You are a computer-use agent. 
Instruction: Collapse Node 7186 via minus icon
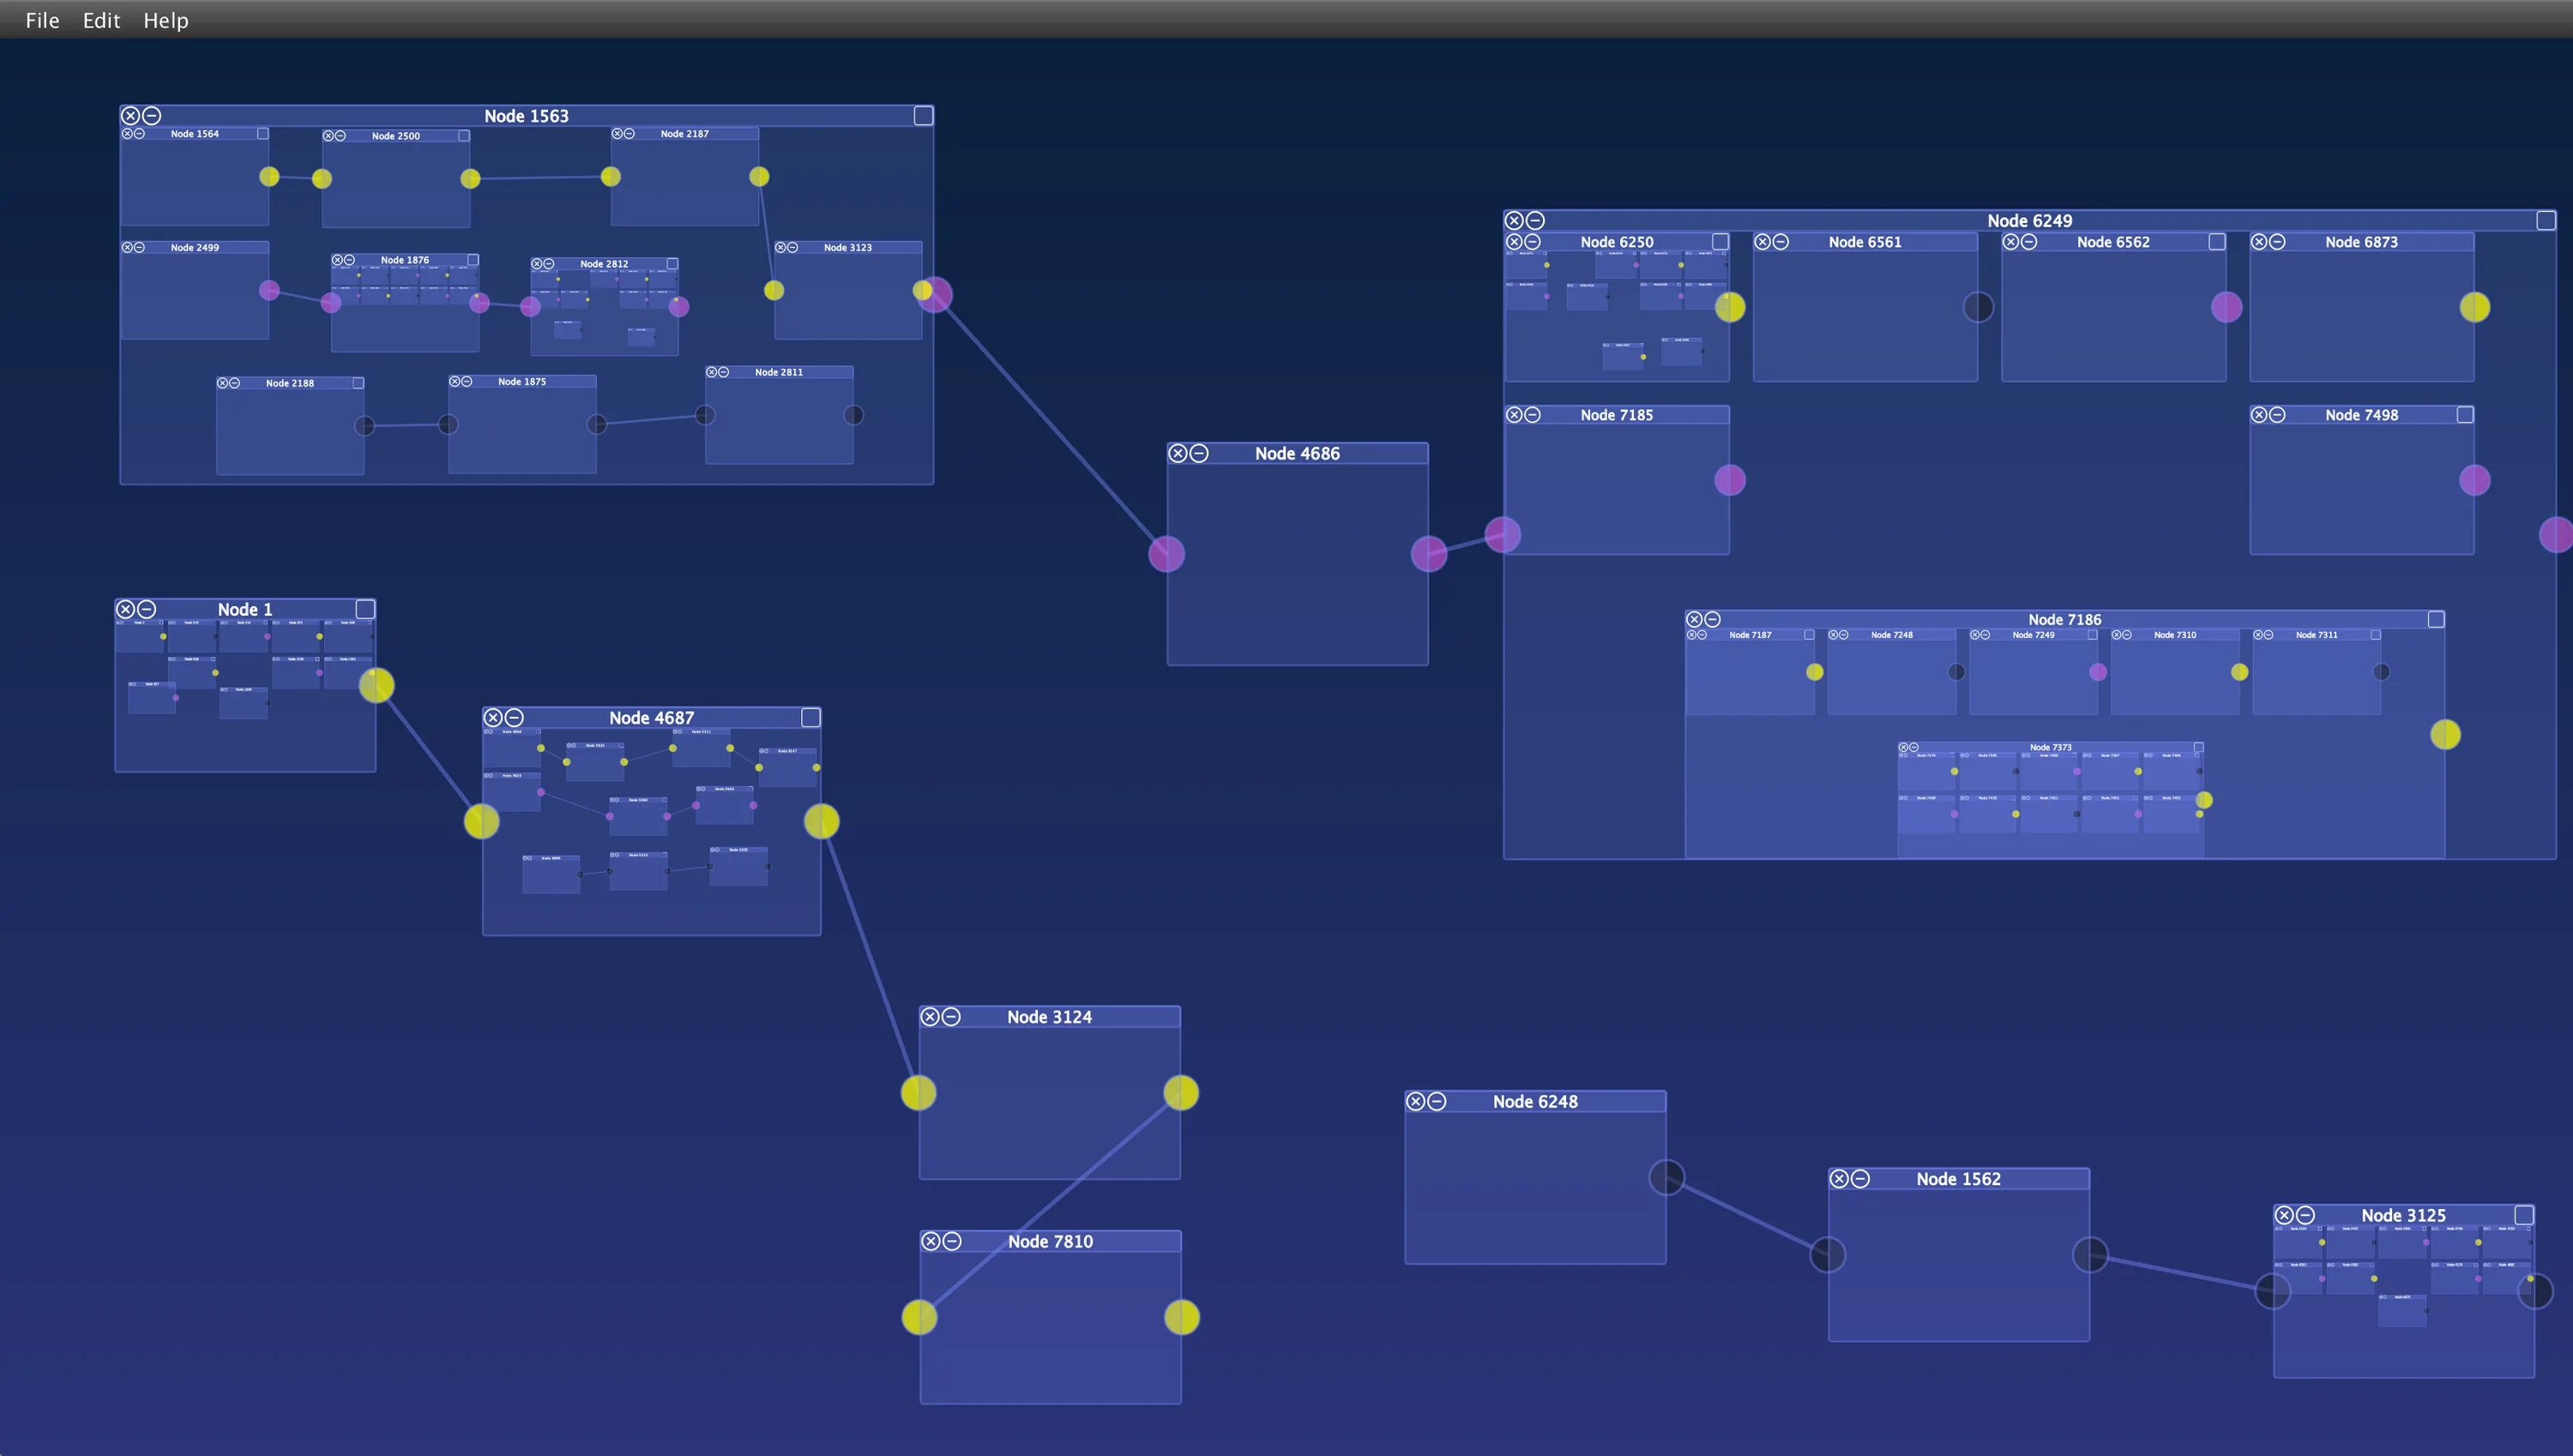tap(1712, 620)
